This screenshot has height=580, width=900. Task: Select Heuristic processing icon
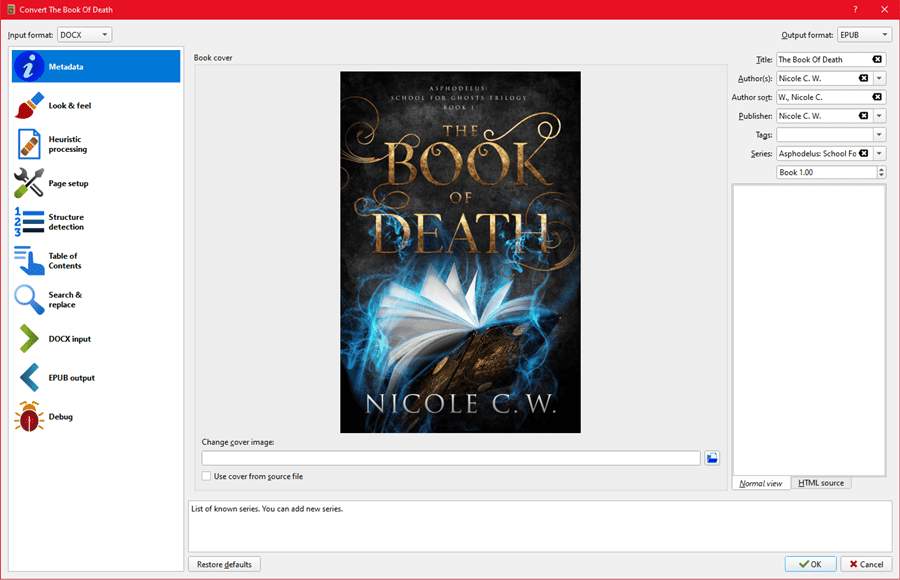coord(29,144)
